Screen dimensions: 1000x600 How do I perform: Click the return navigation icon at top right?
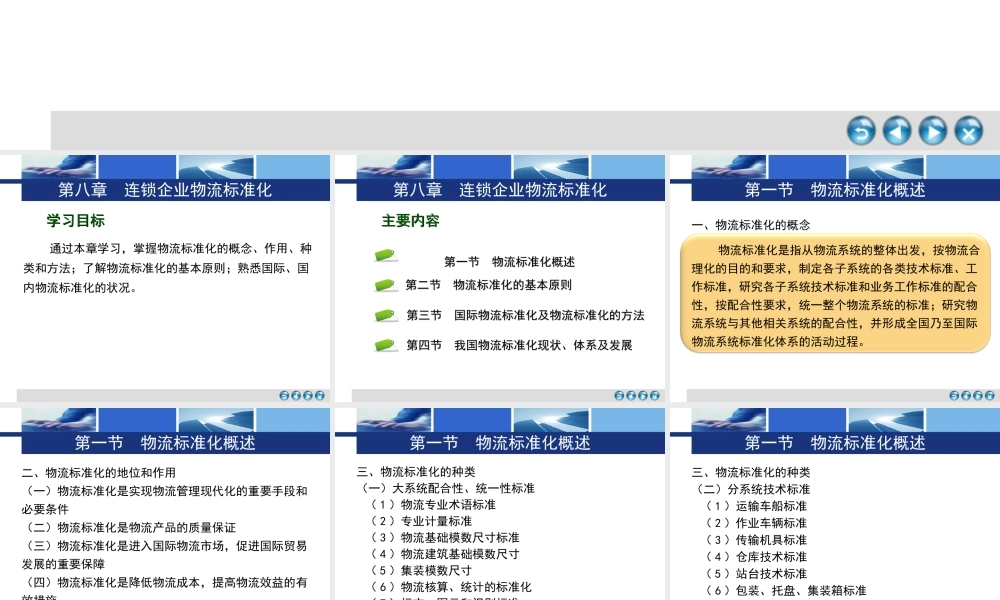(860, 131)
